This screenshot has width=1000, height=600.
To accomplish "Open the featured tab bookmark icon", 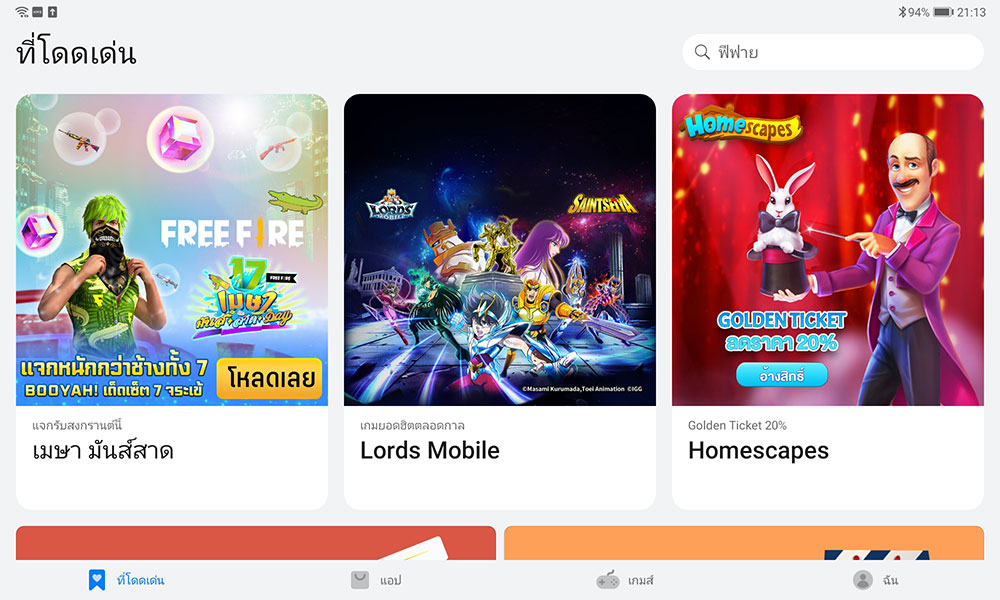I will tap(97, 580).
